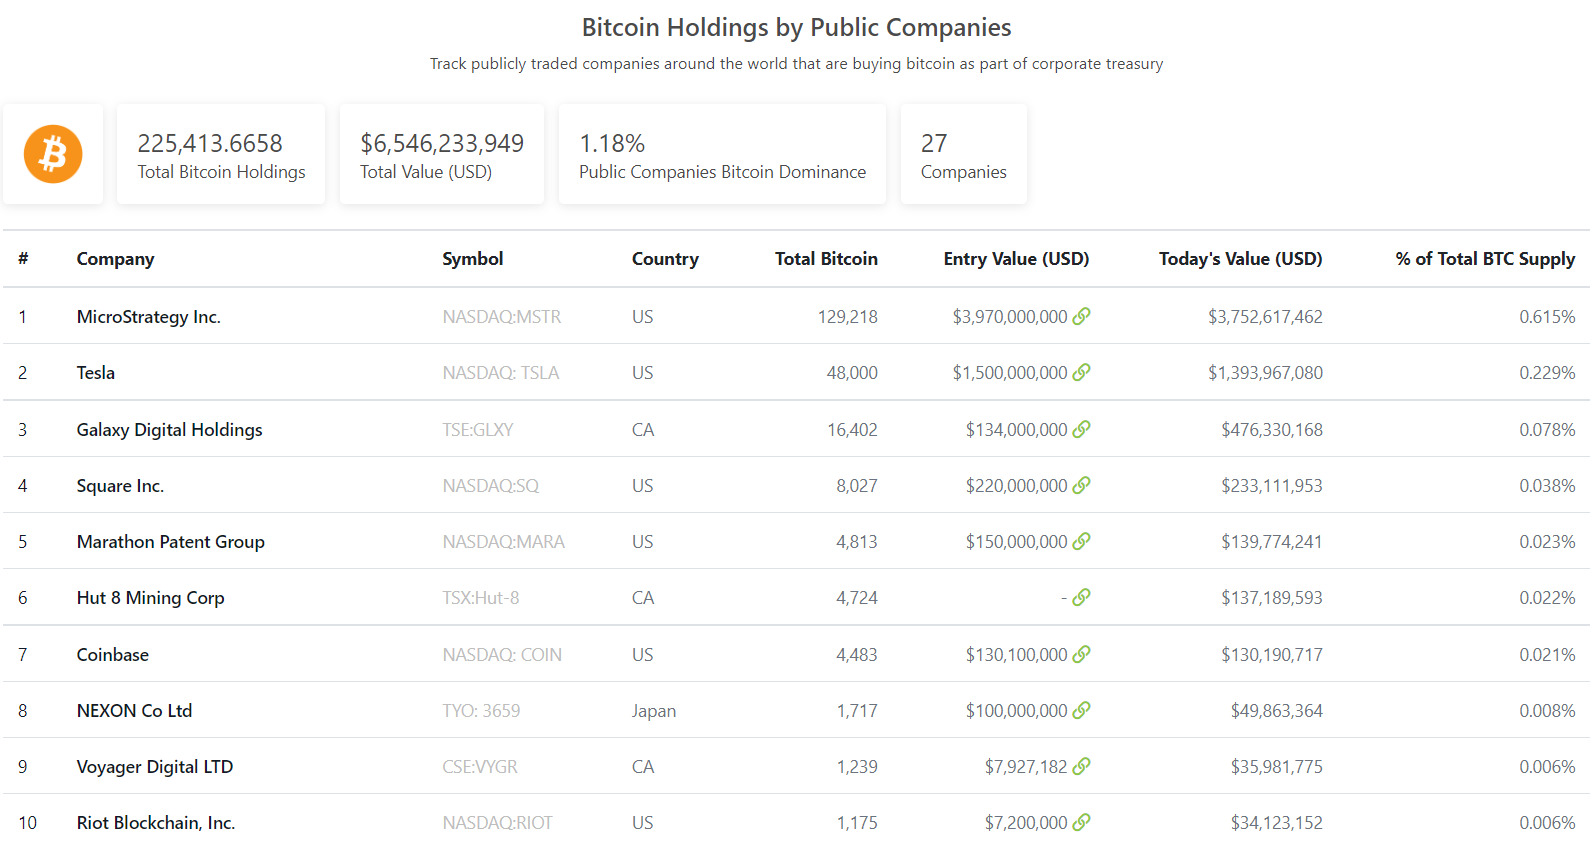
Task: Click the CSE:VYGR ticker symbol
Action: [x=480, y=767]
